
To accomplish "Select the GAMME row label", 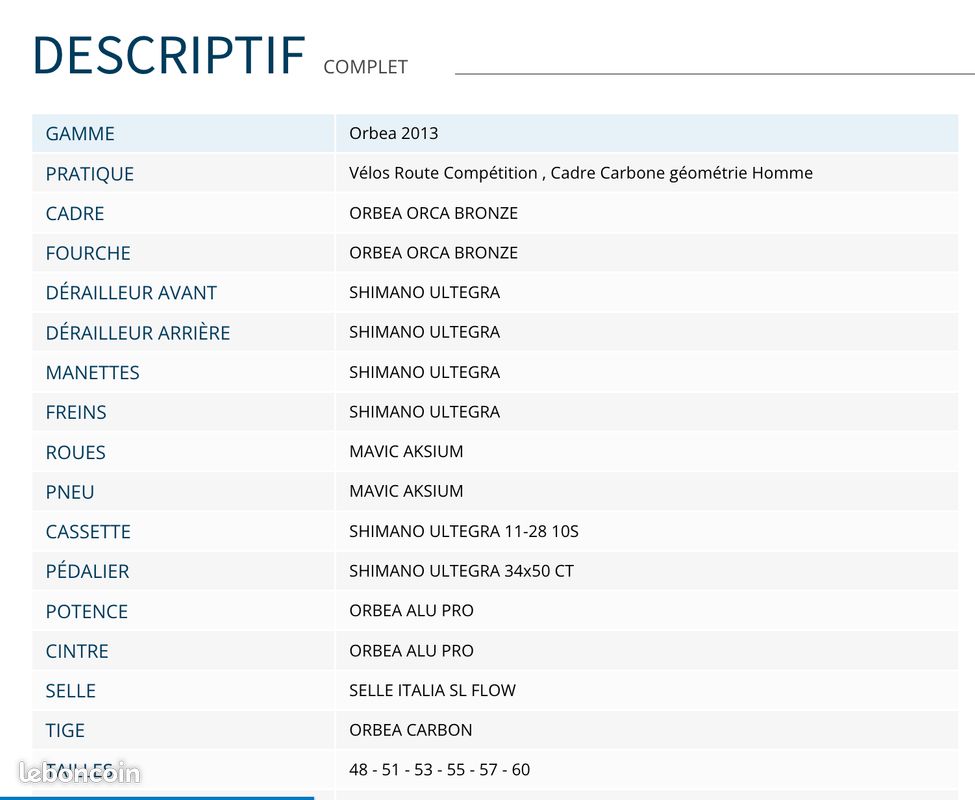I will 80,134.
